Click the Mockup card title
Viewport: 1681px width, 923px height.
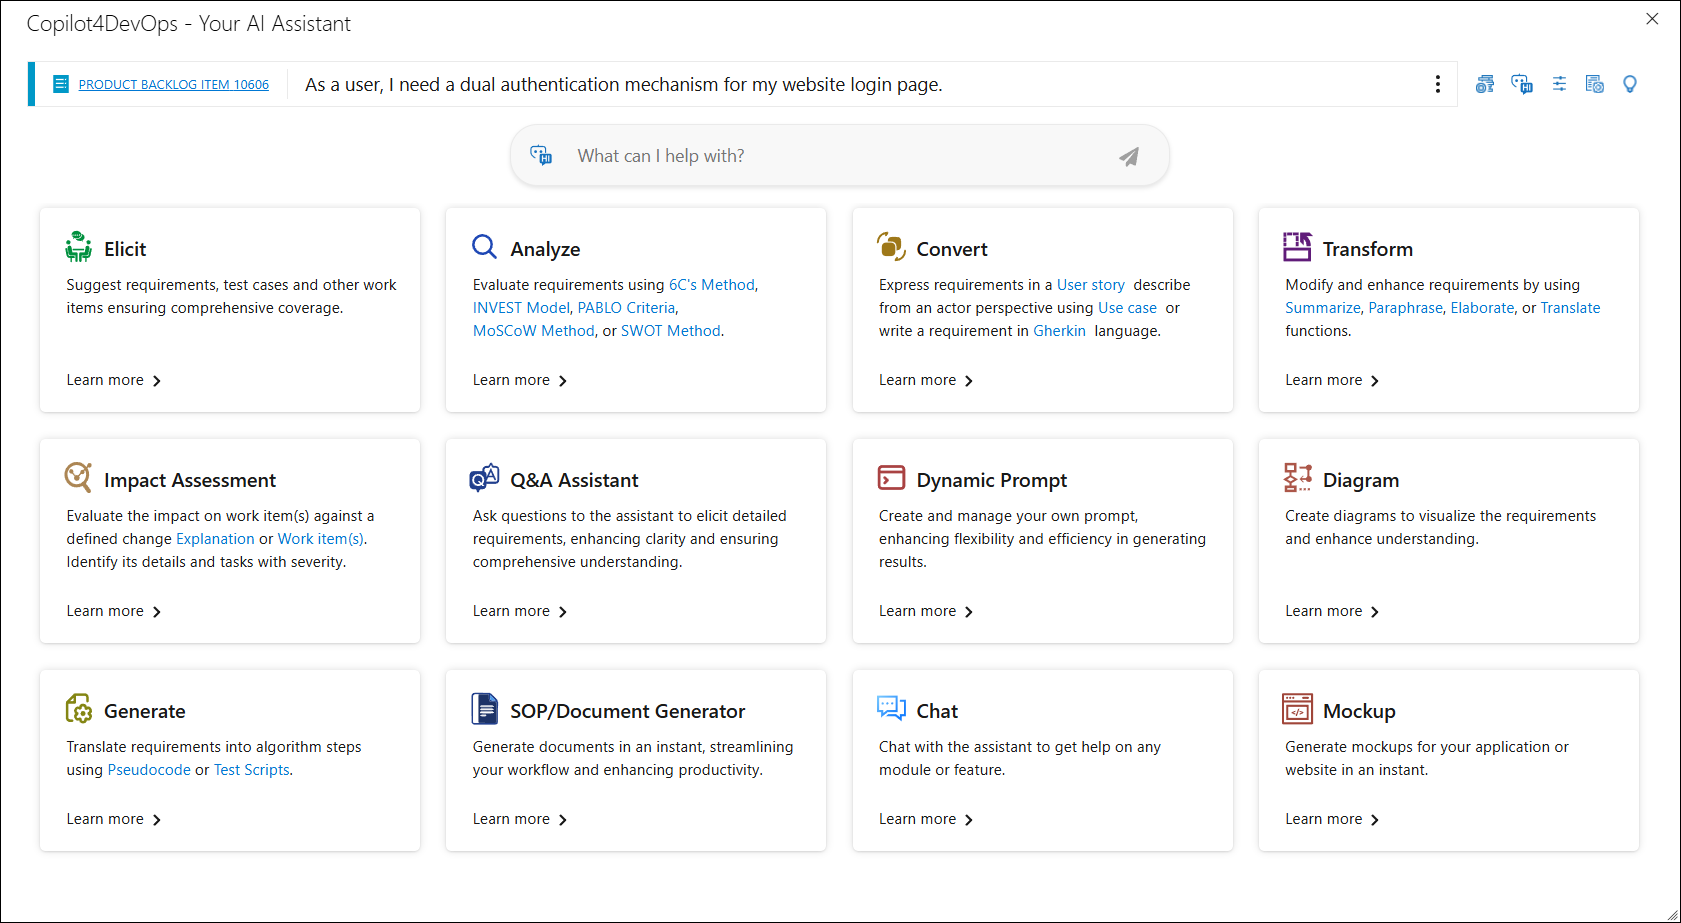point(1359,711)
